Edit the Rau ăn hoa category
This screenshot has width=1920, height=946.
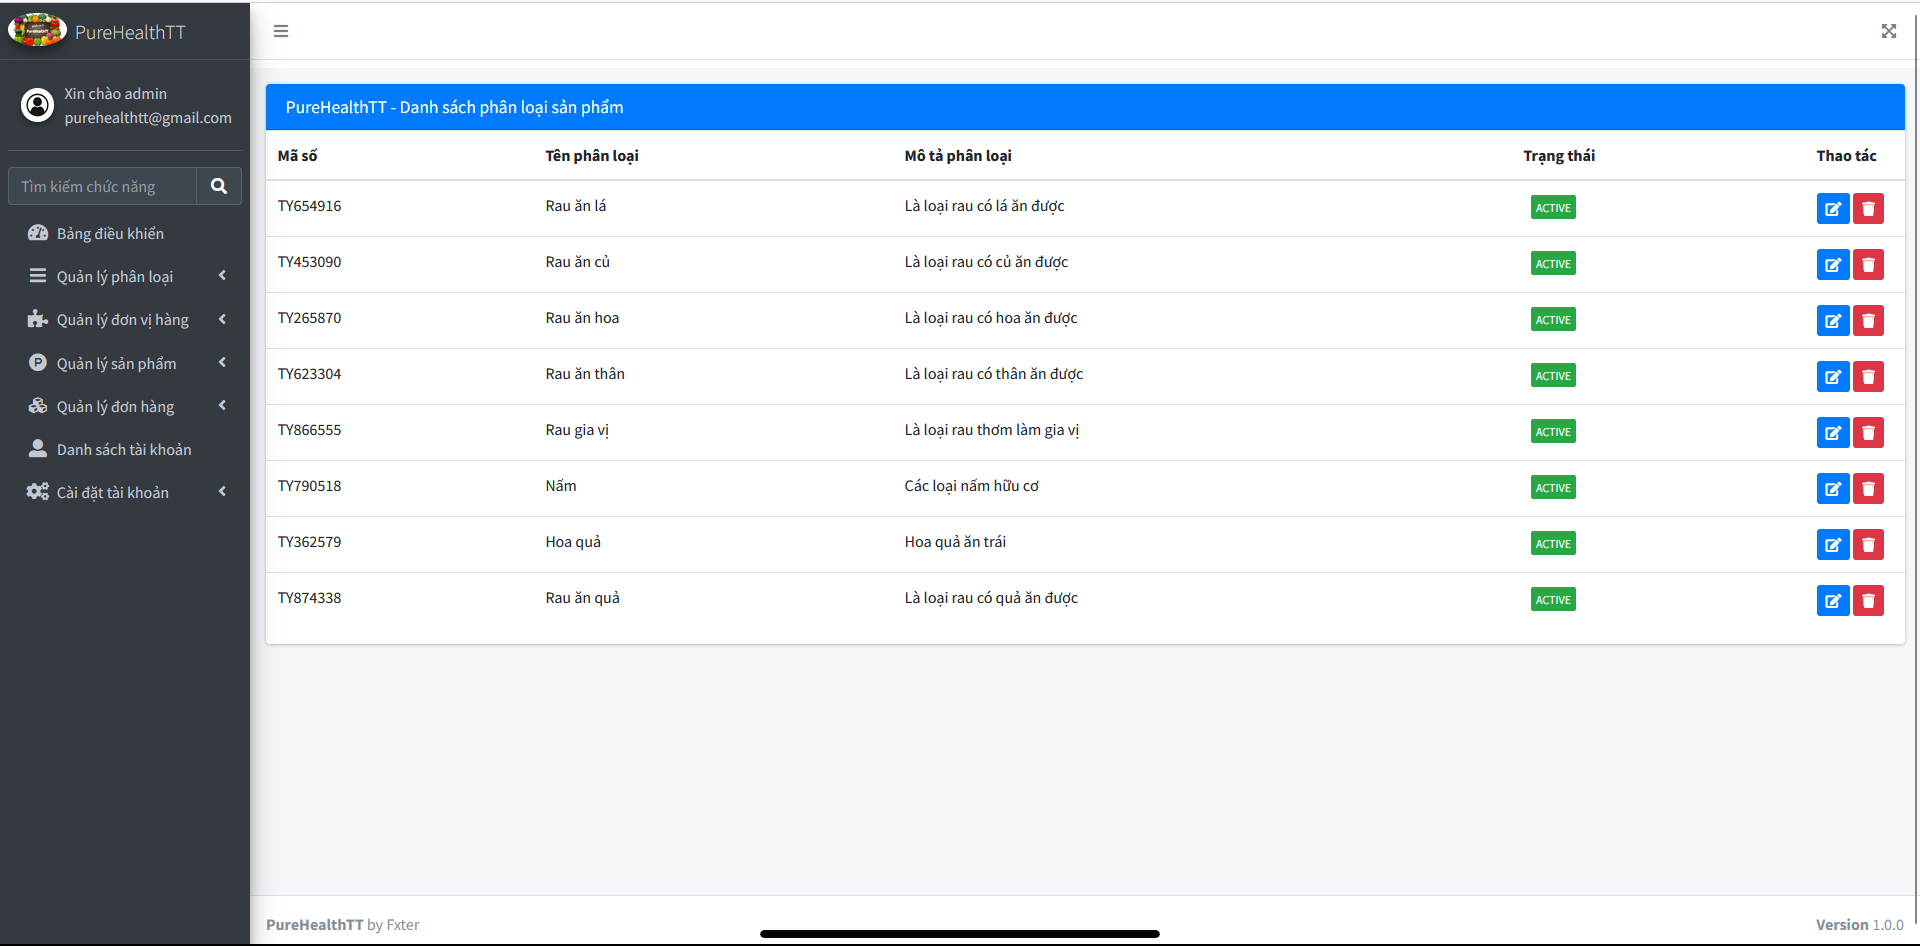[x=1833, y=320]
